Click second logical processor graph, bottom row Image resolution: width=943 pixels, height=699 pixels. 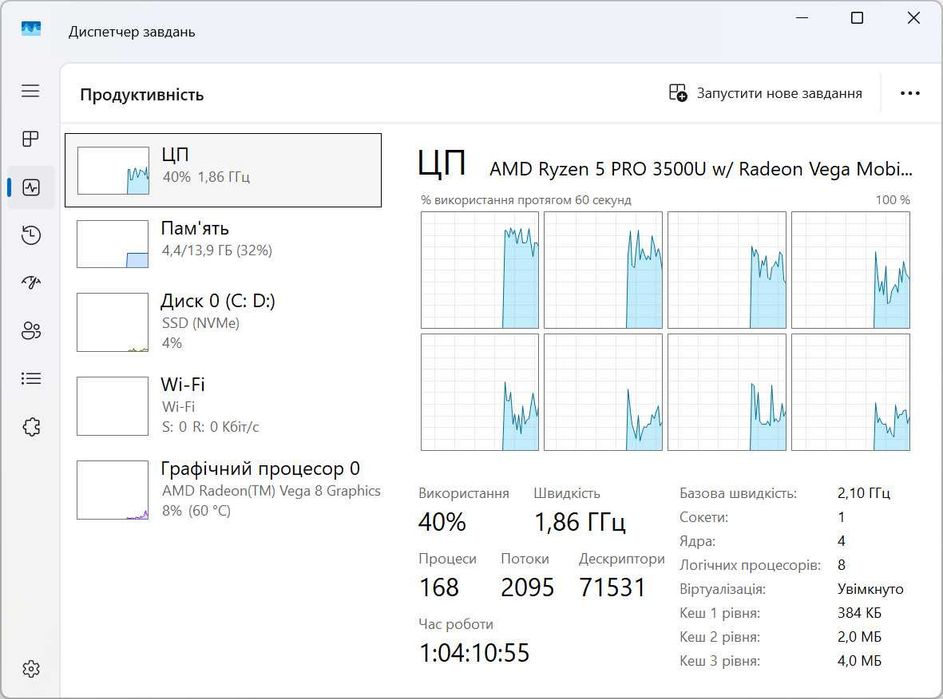coord(603,392)
